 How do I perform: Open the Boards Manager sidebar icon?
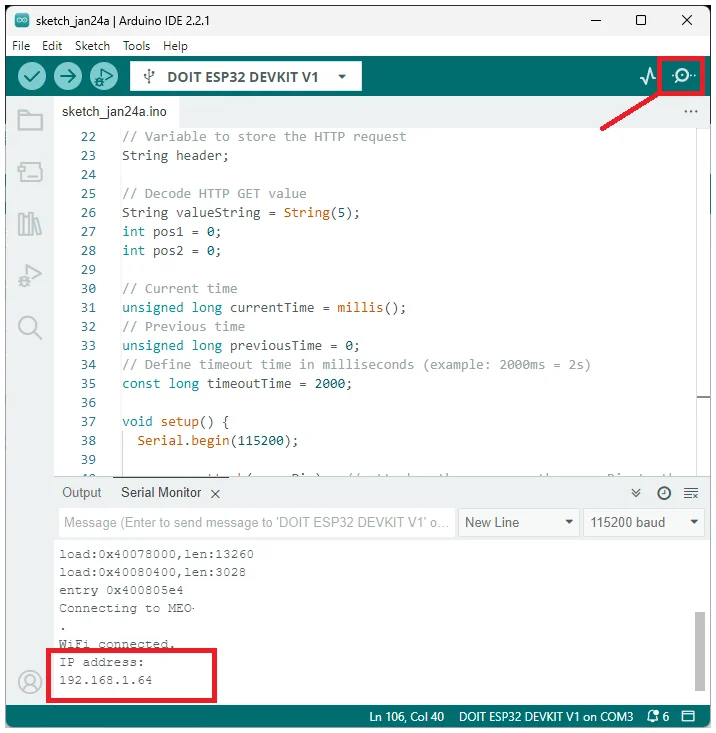pos(30,172)
